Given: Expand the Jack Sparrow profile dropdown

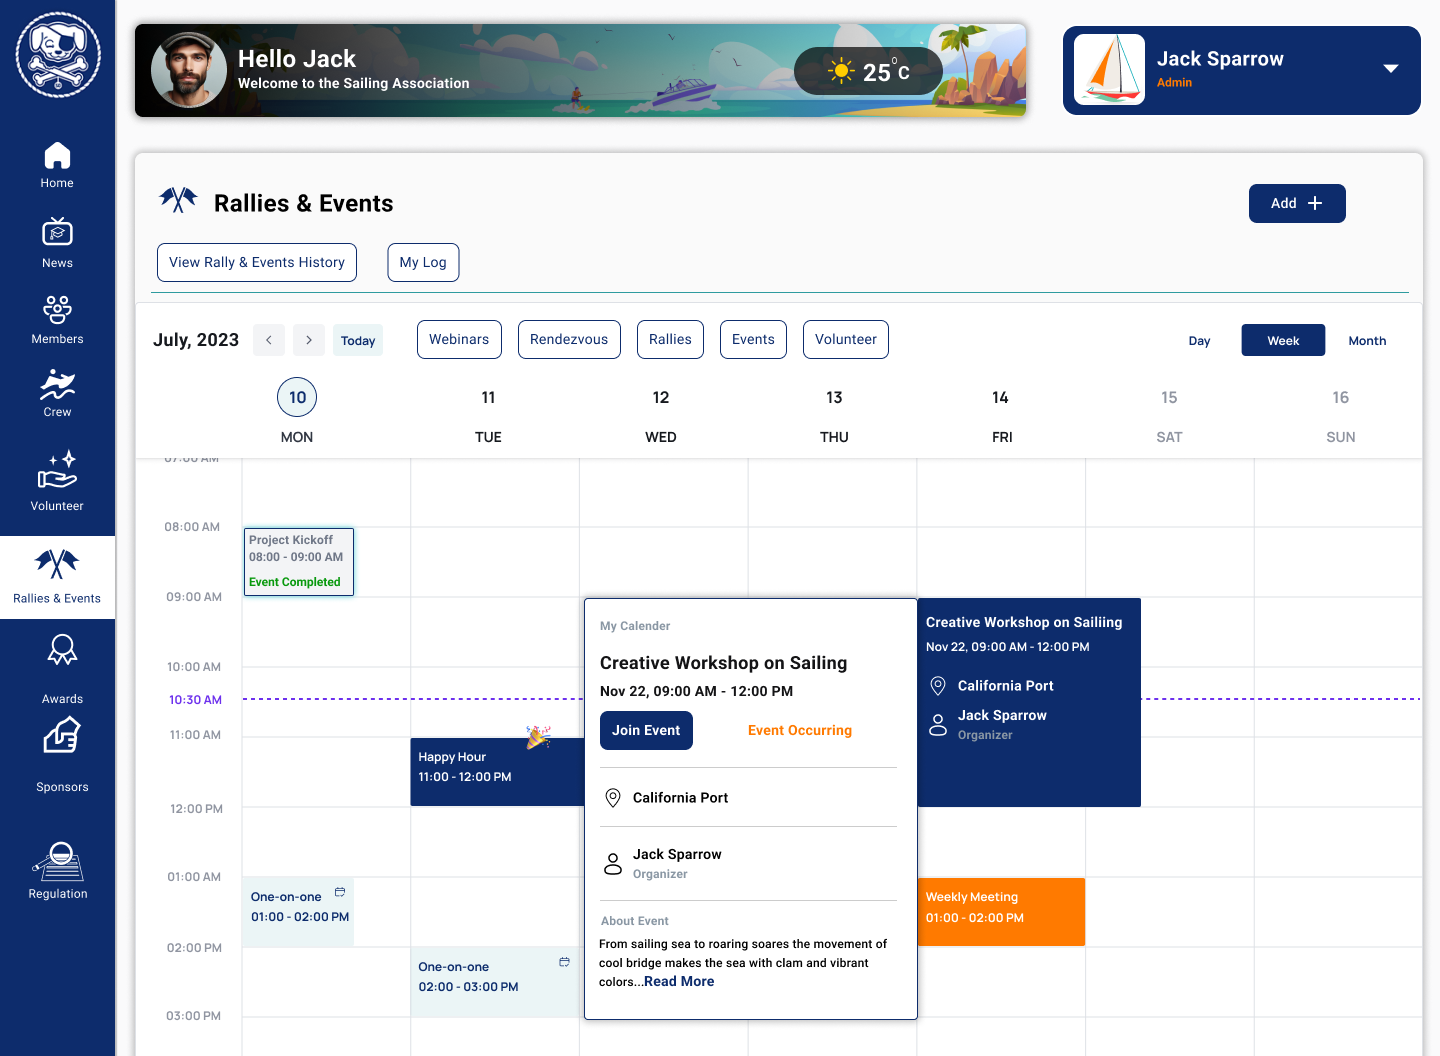Looking at the screenshot, I should 1390,69.
